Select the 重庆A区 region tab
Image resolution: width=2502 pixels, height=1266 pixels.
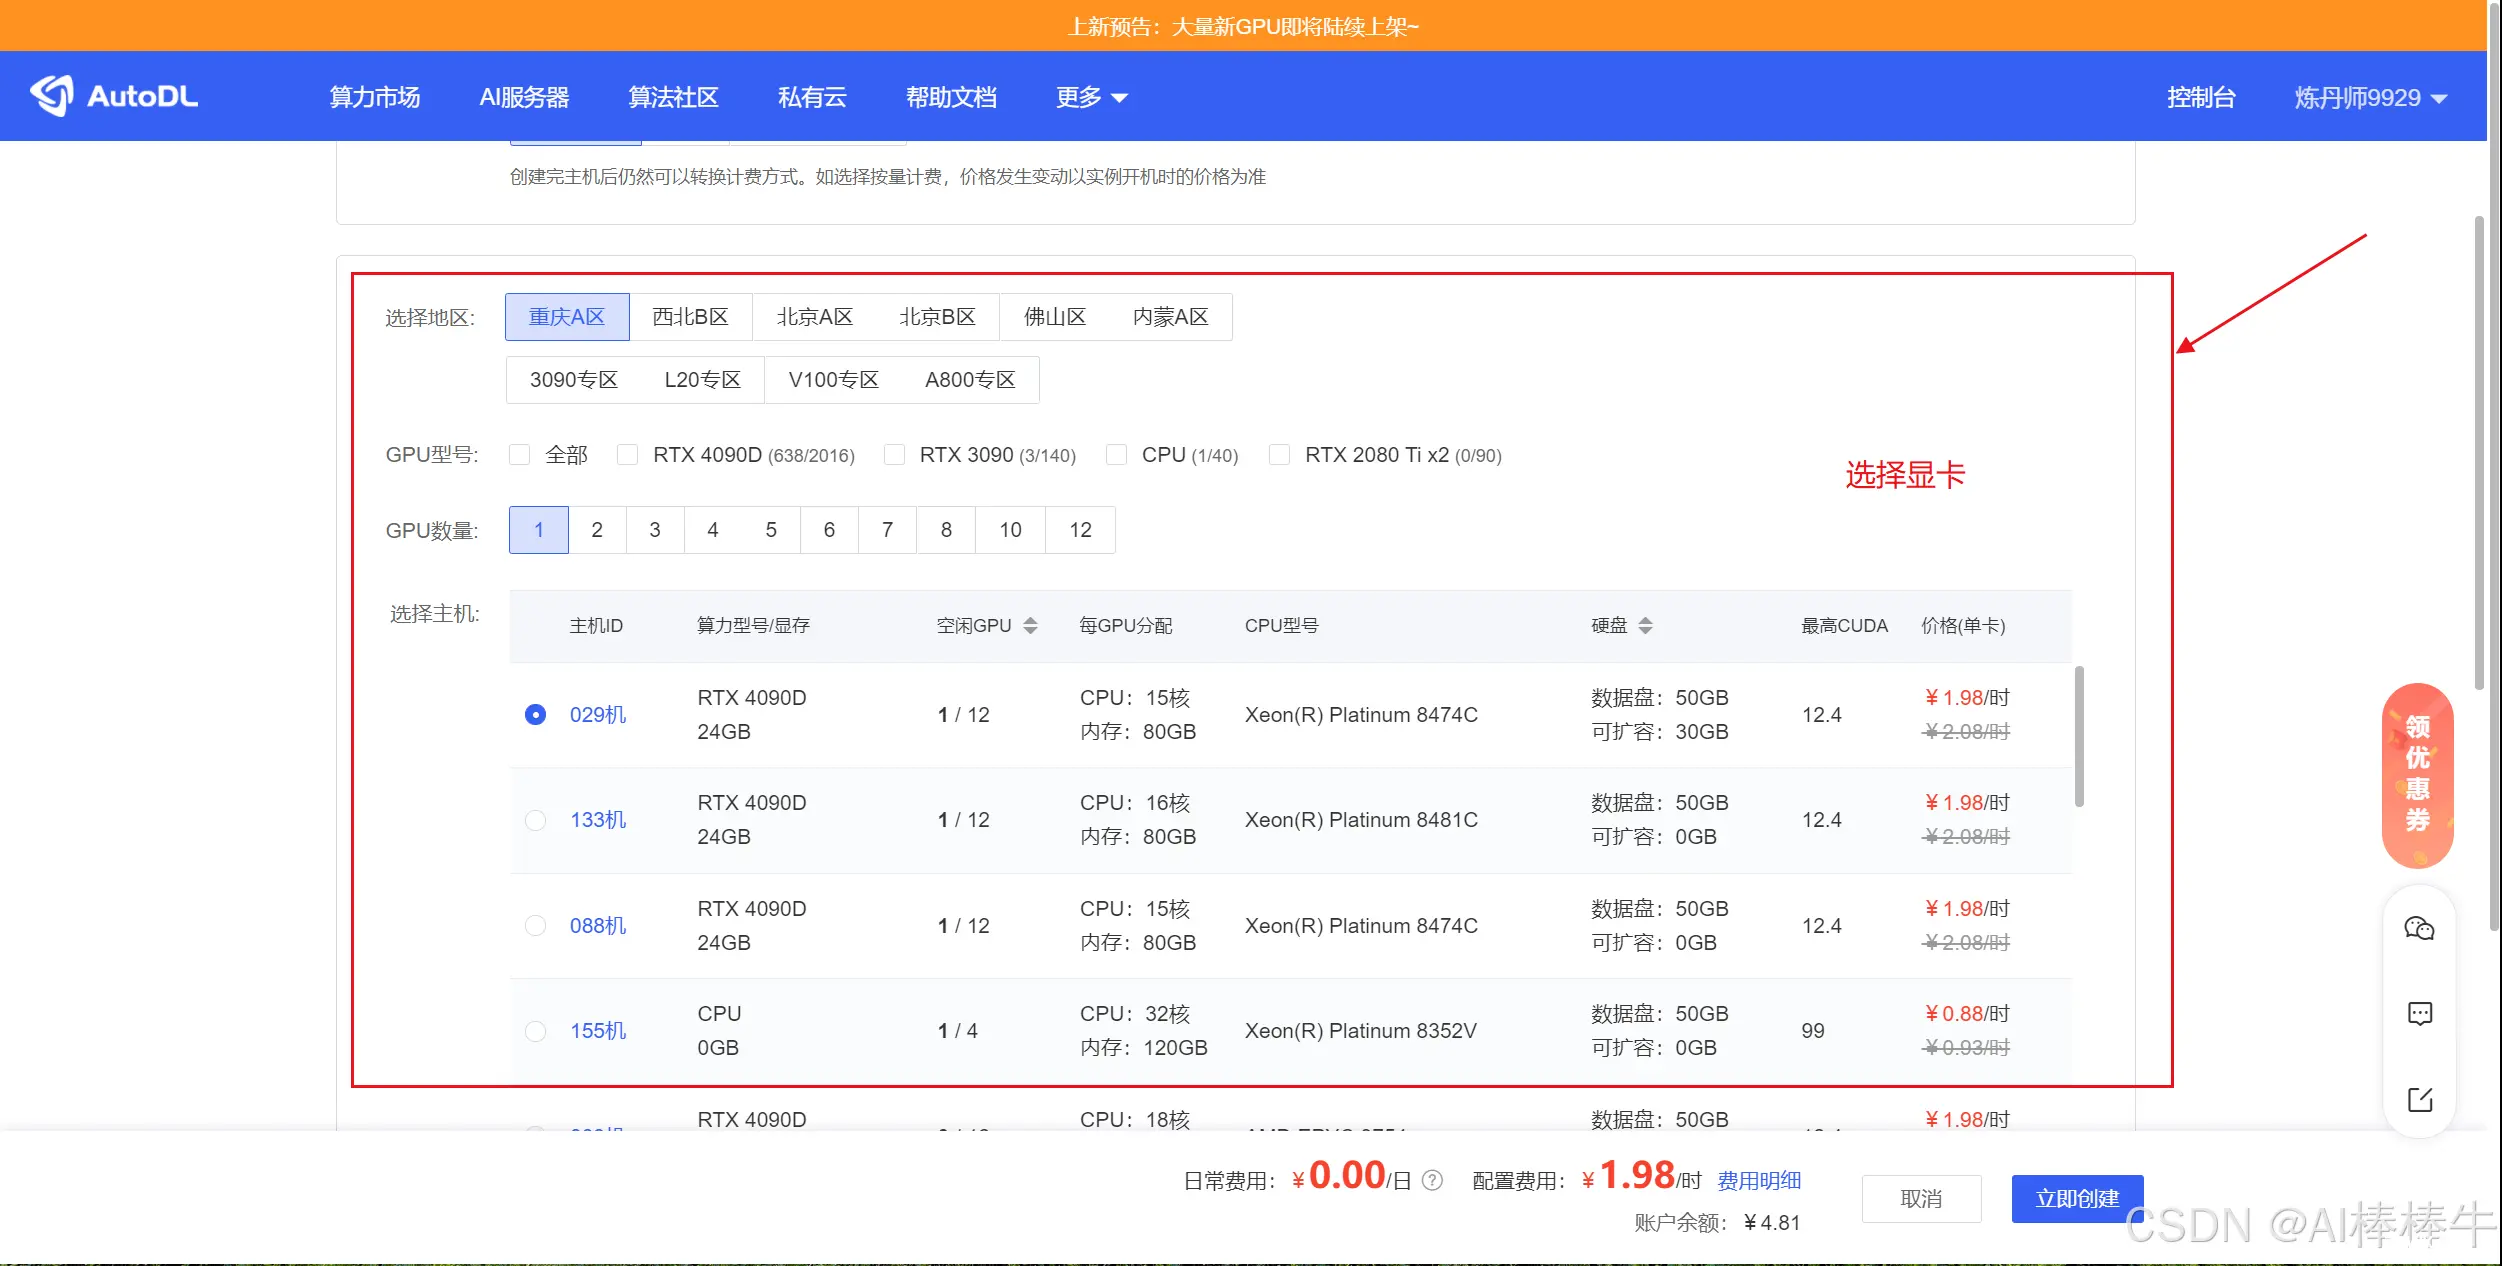pyautogui.click(x=567, y=317)
